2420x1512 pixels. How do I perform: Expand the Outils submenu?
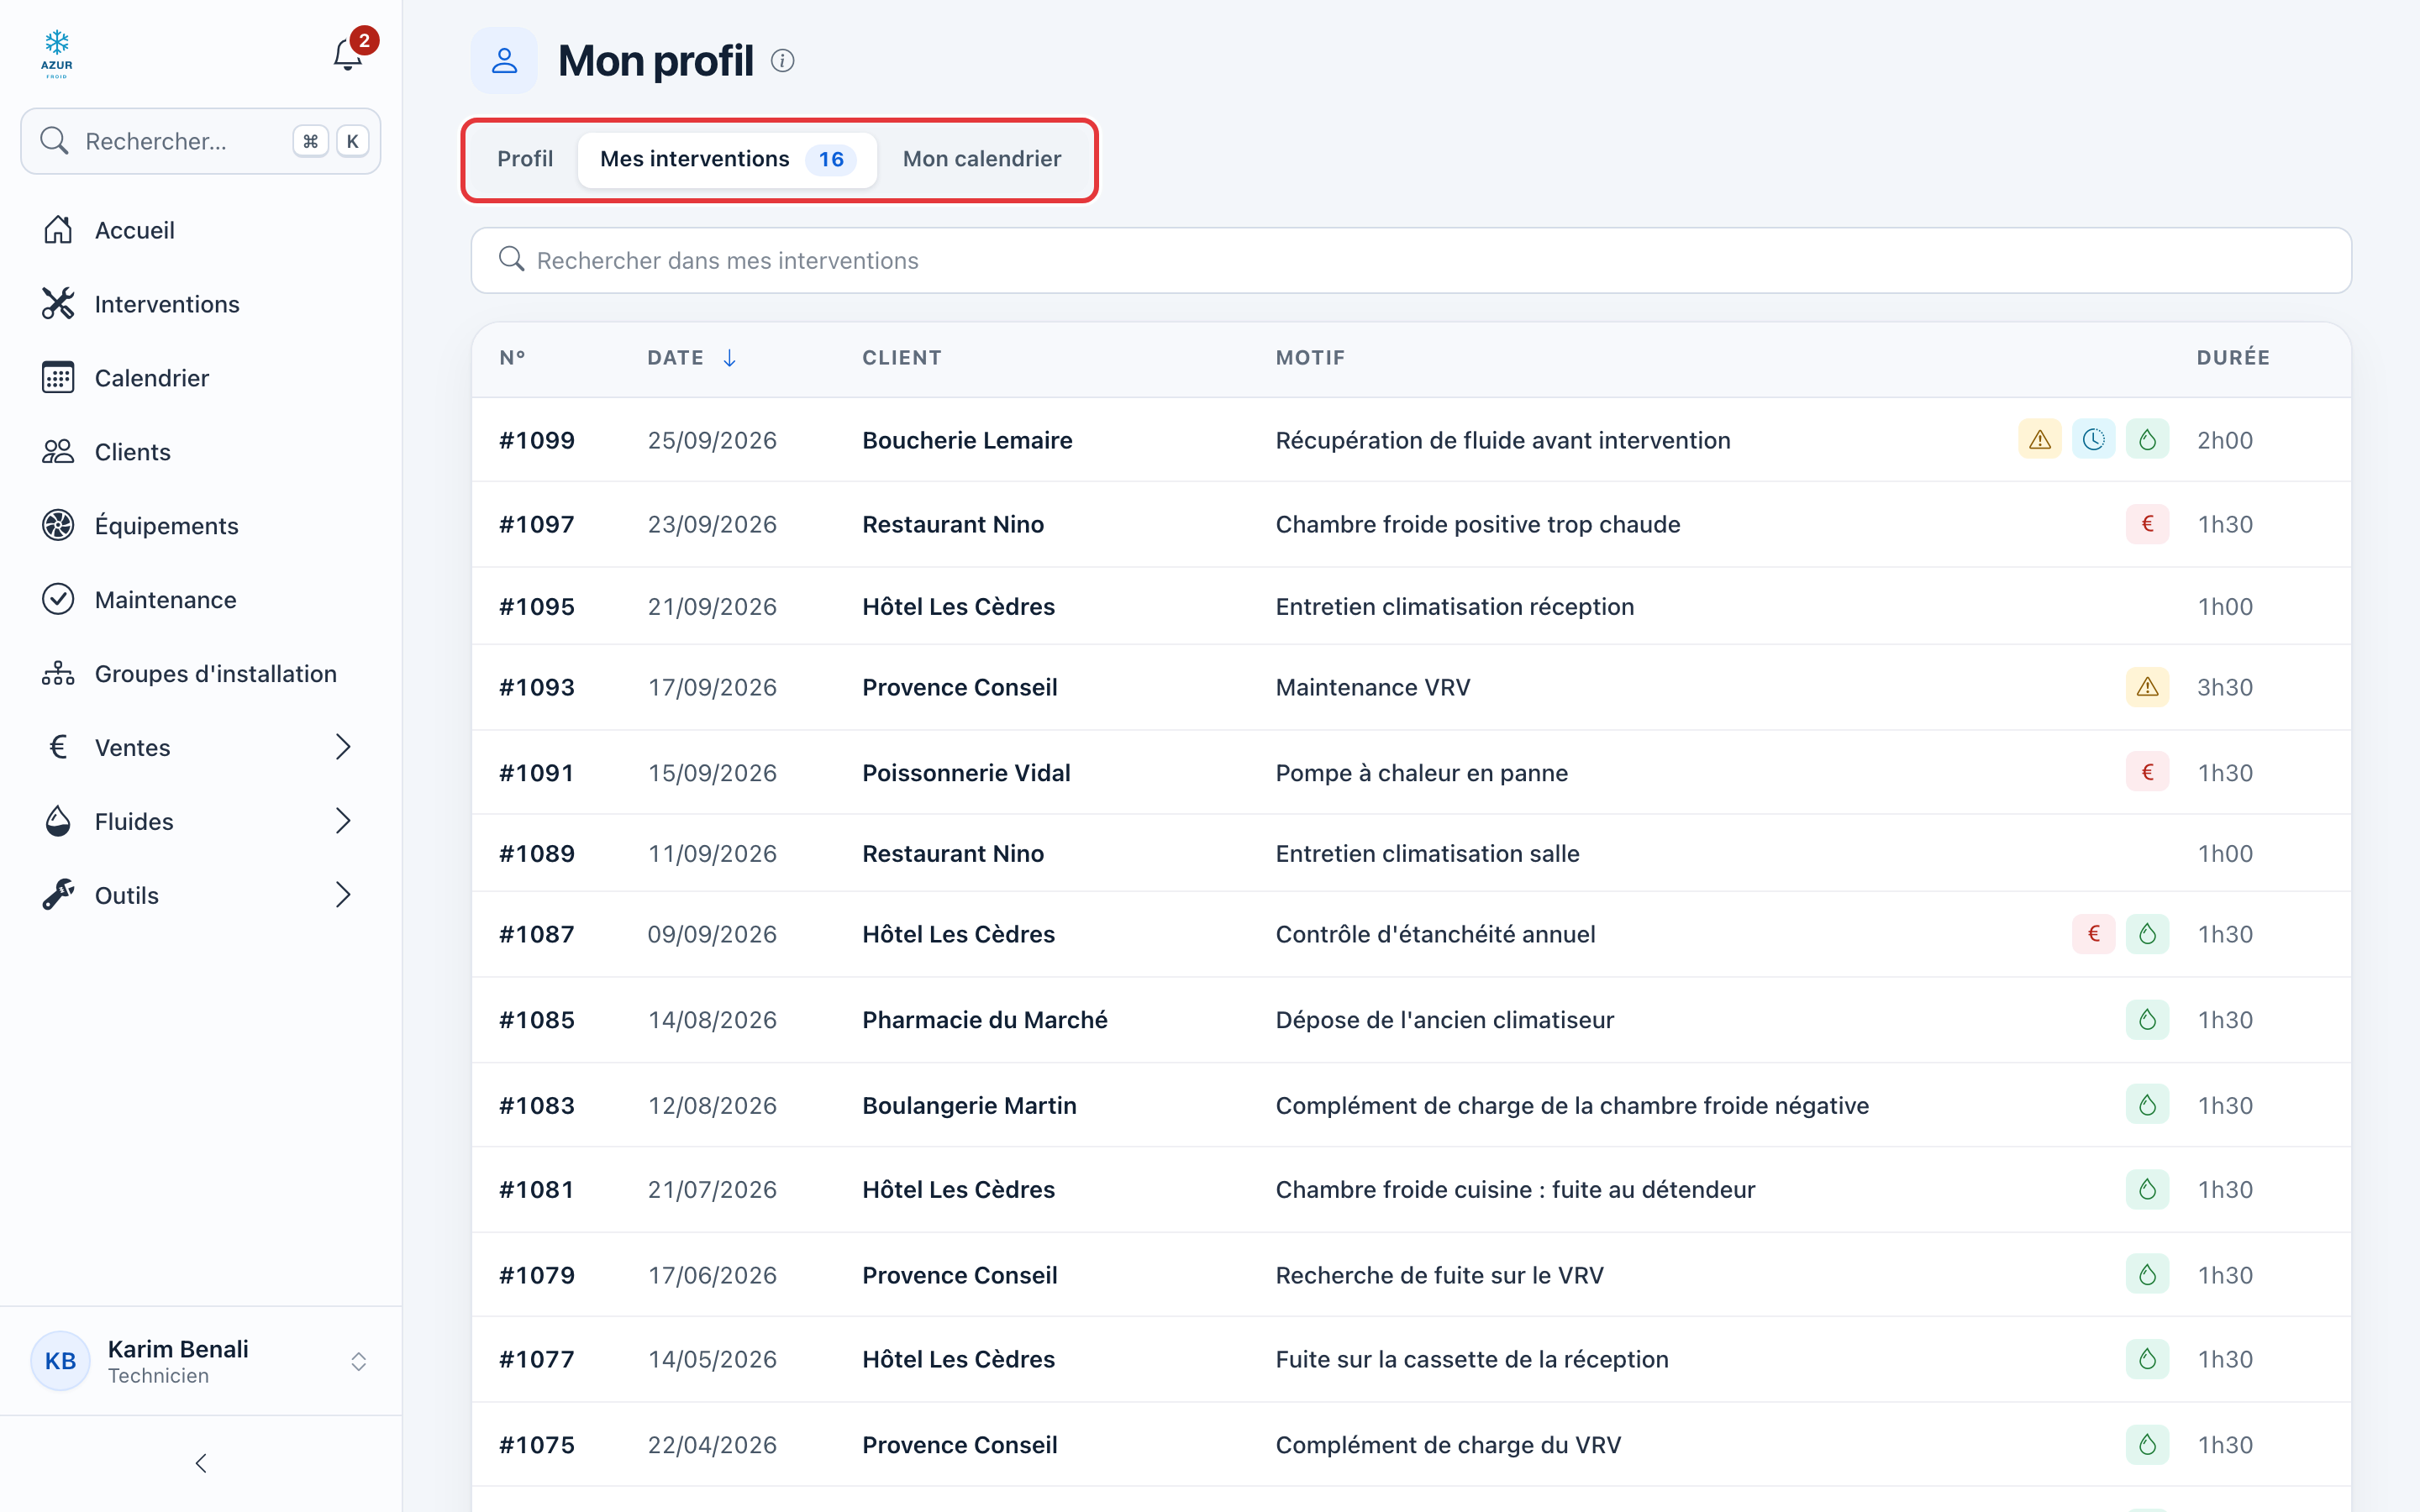pos(343,895)
